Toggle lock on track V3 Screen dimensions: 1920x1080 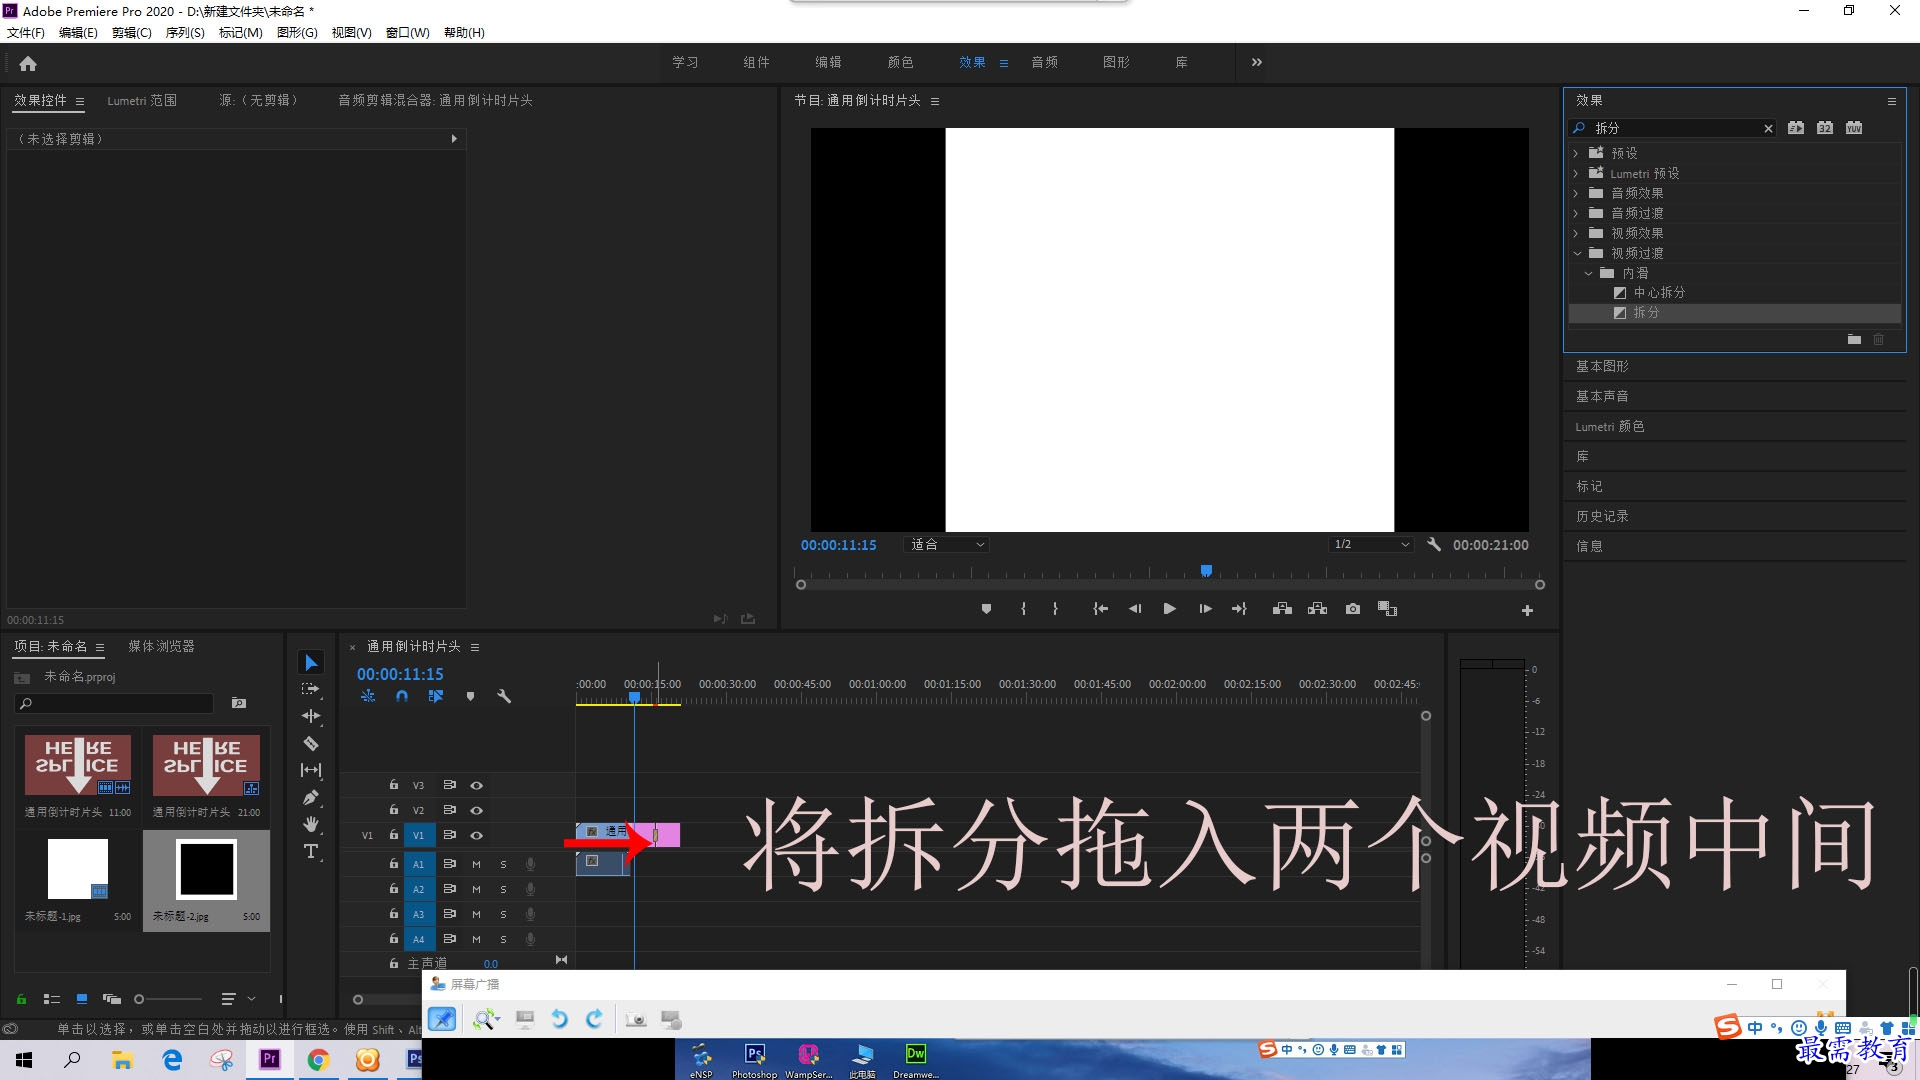pyautogui.click(x=394, y=785)
